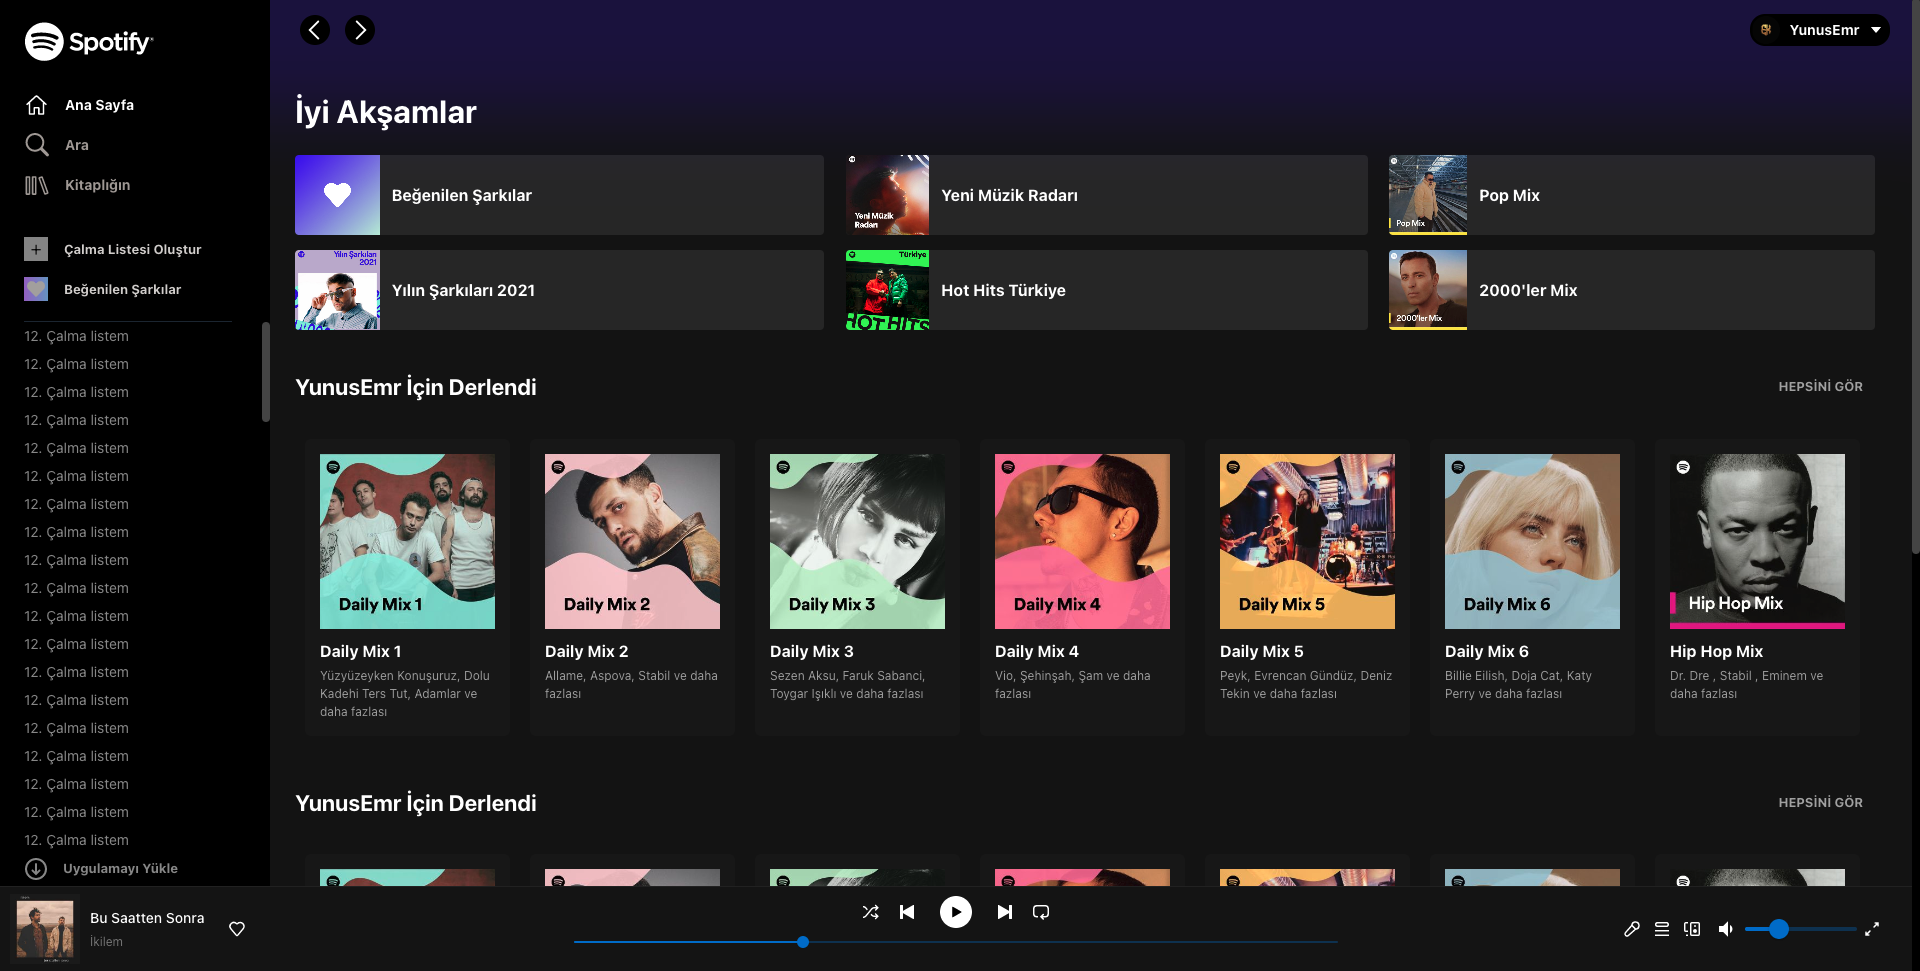Open the Beğenilen Şarkılar shortcut card

[559, 195]
